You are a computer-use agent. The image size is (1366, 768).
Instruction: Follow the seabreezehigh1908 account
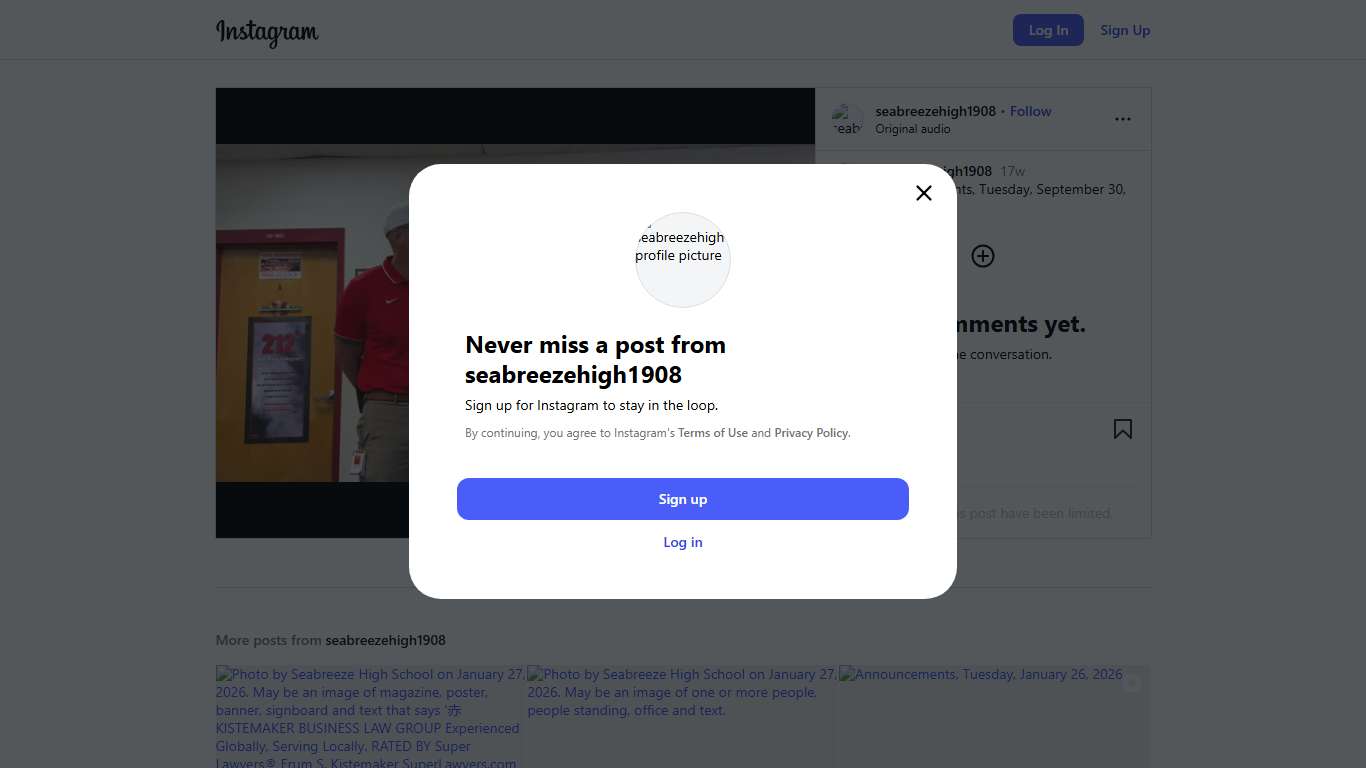point(1030,111)
